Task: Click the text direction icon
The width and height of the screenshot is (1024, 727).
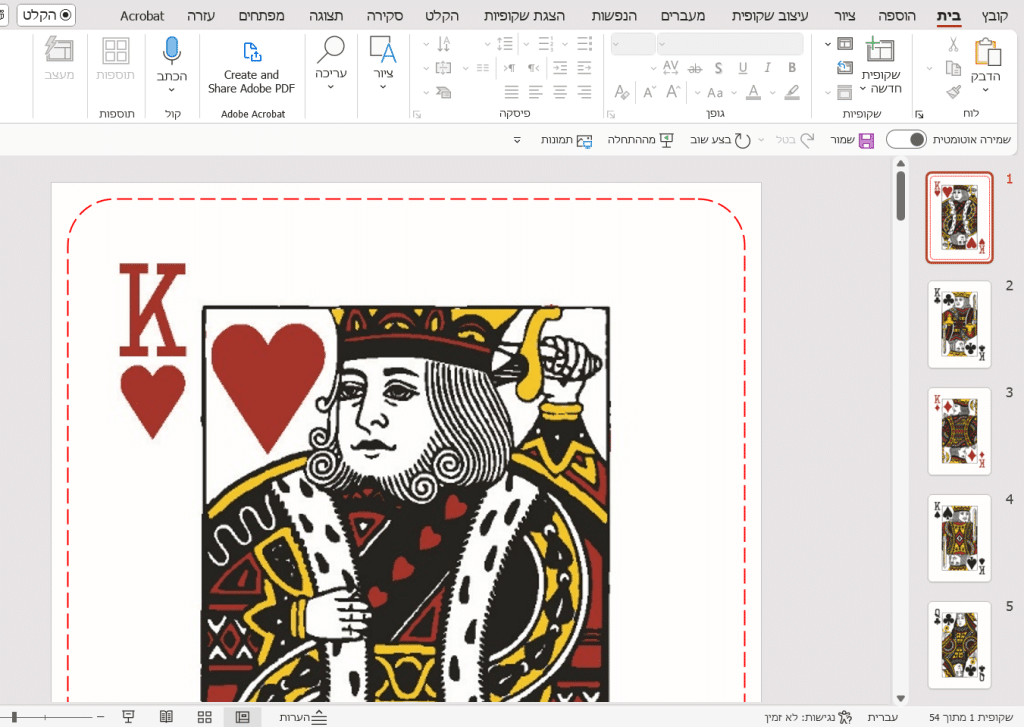Action: point(444,44)
